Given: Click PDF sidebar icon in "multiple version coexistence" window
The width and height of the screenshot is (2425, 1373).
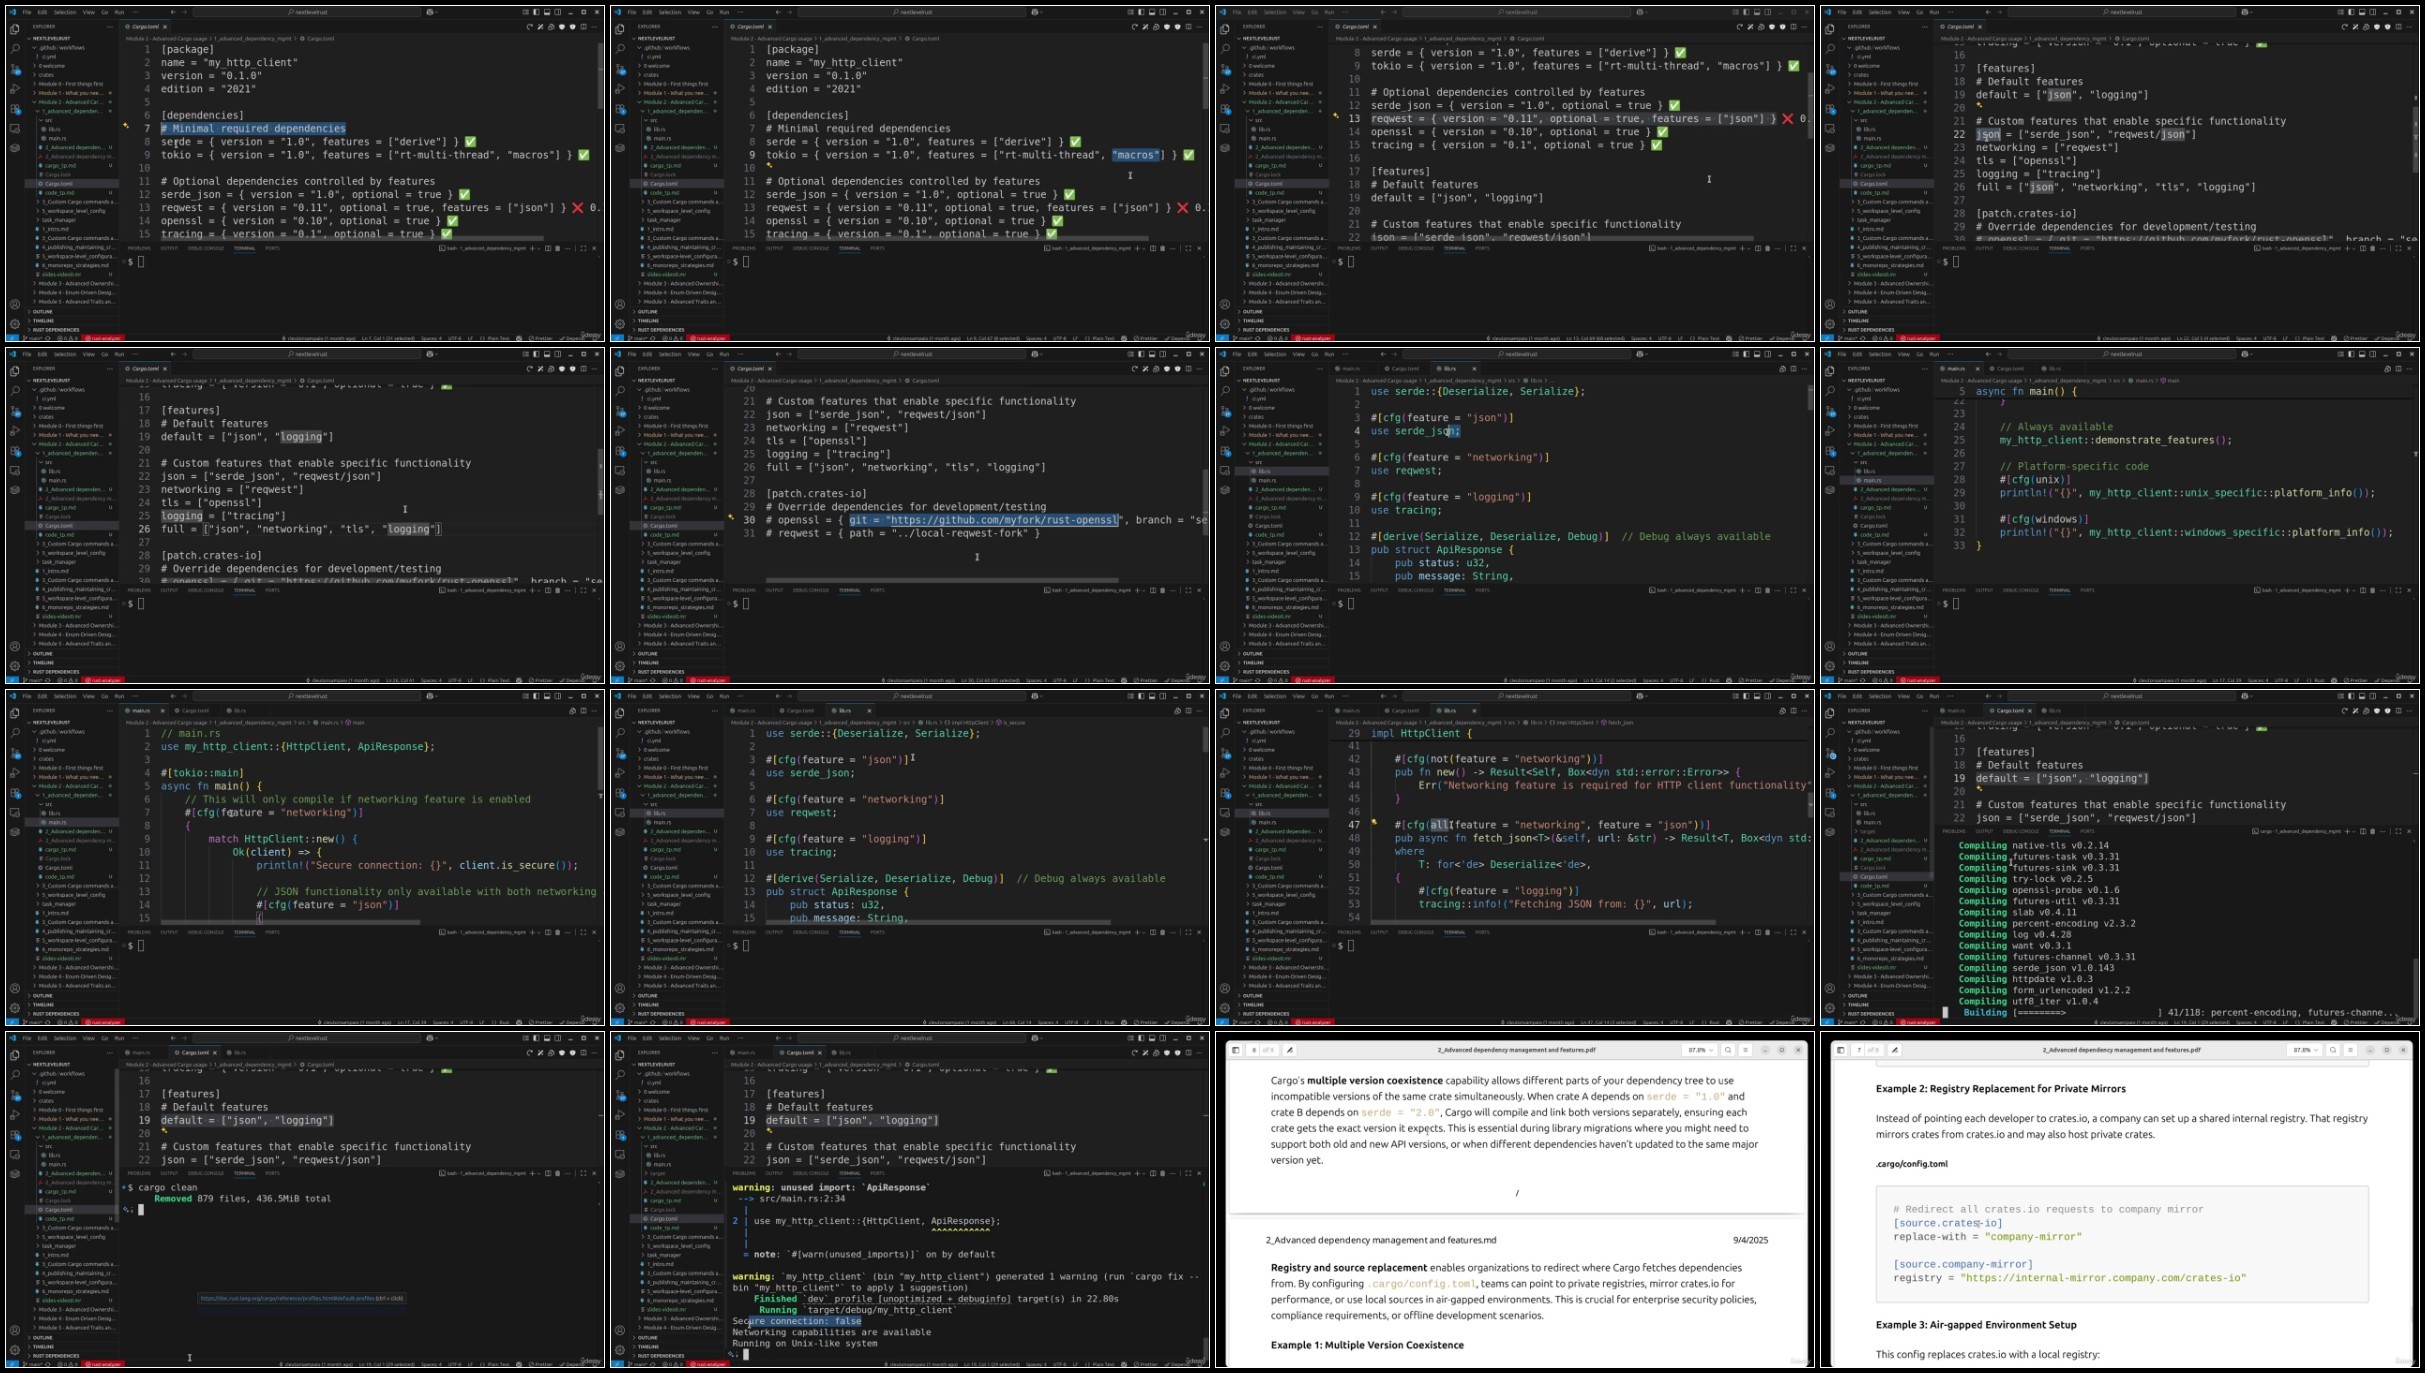Looking at the screenshot, I should tap(1236, 1050).
